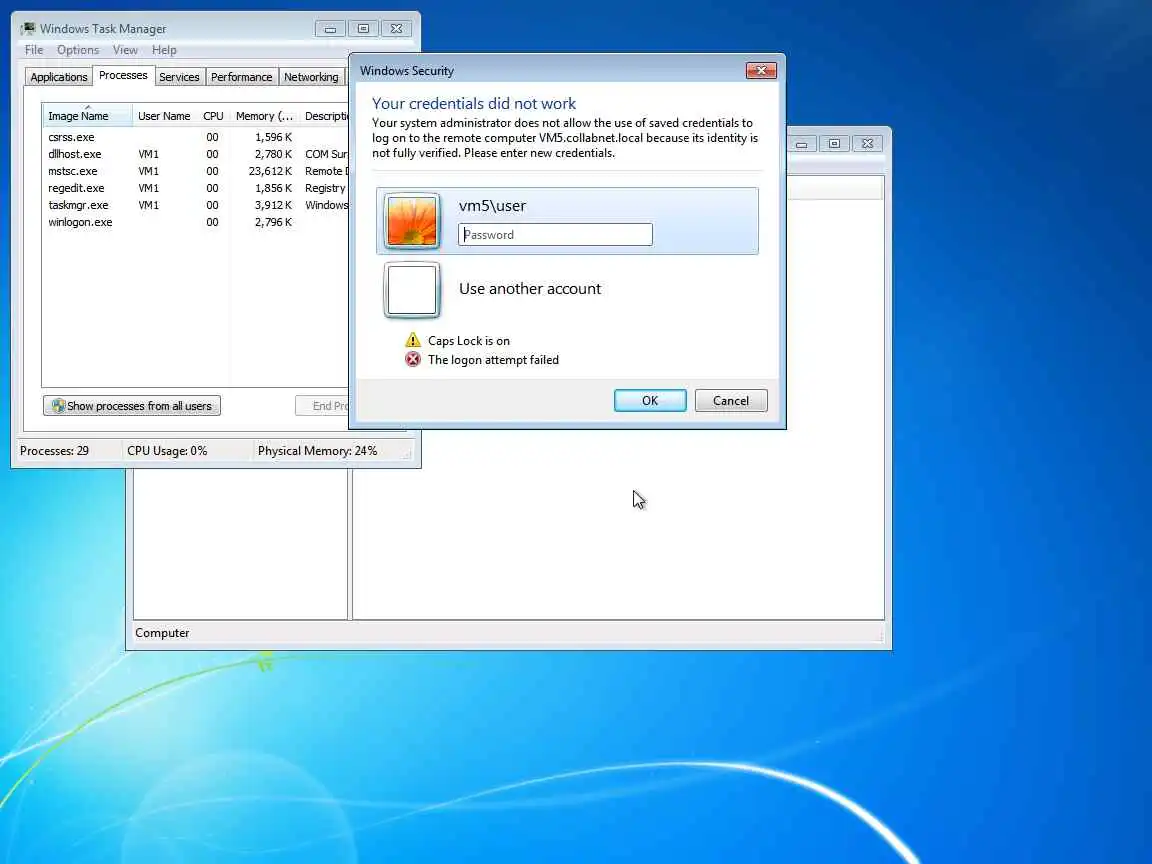The height and width of the screenshot is (864, 1152).
Task: Sort by the Description column header
Action: point(324,116)
